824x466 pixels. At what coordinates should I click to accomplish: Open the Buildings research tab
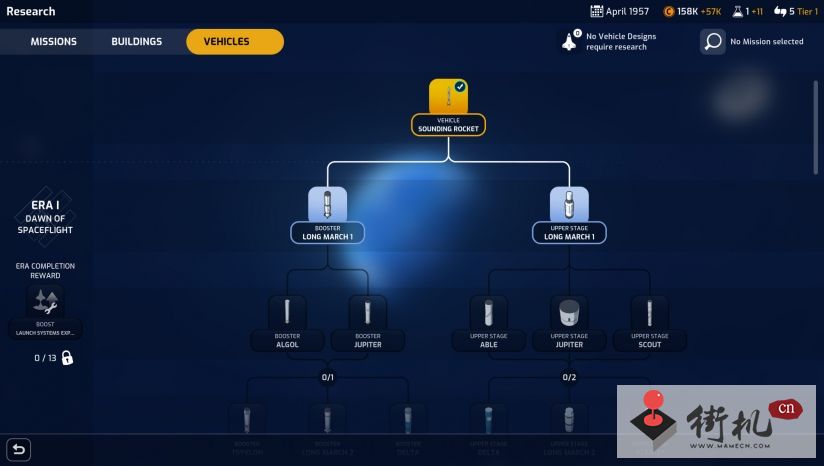click(137, 42)
